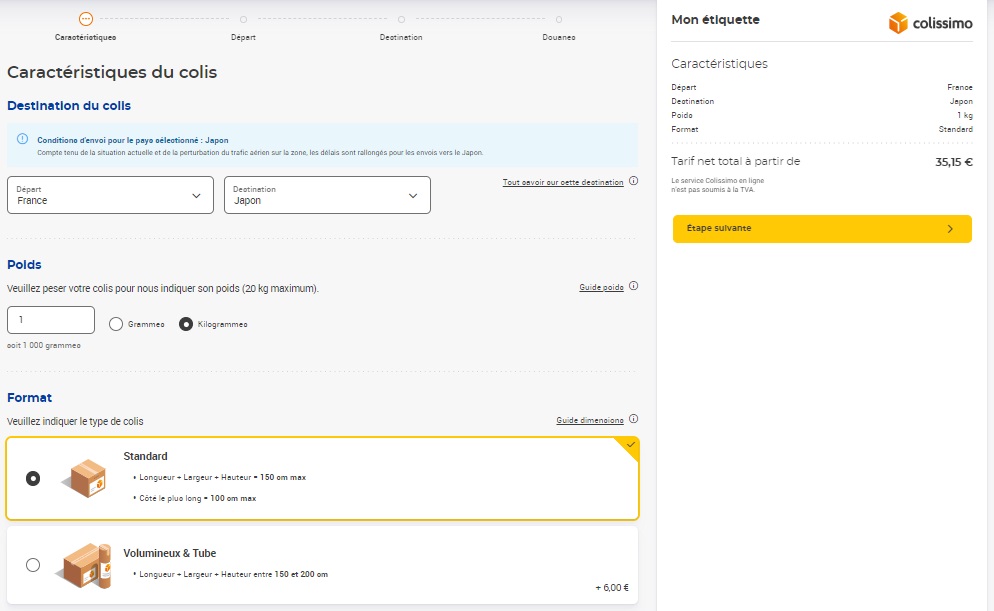
Task: Click the 'Standard' value in the summary panel
Action: 956,129
